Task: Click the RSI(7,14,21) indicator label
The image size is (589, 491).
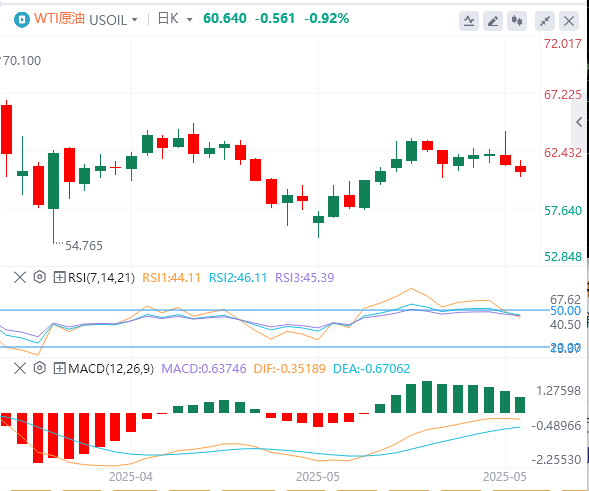Action: pos(101,278)
